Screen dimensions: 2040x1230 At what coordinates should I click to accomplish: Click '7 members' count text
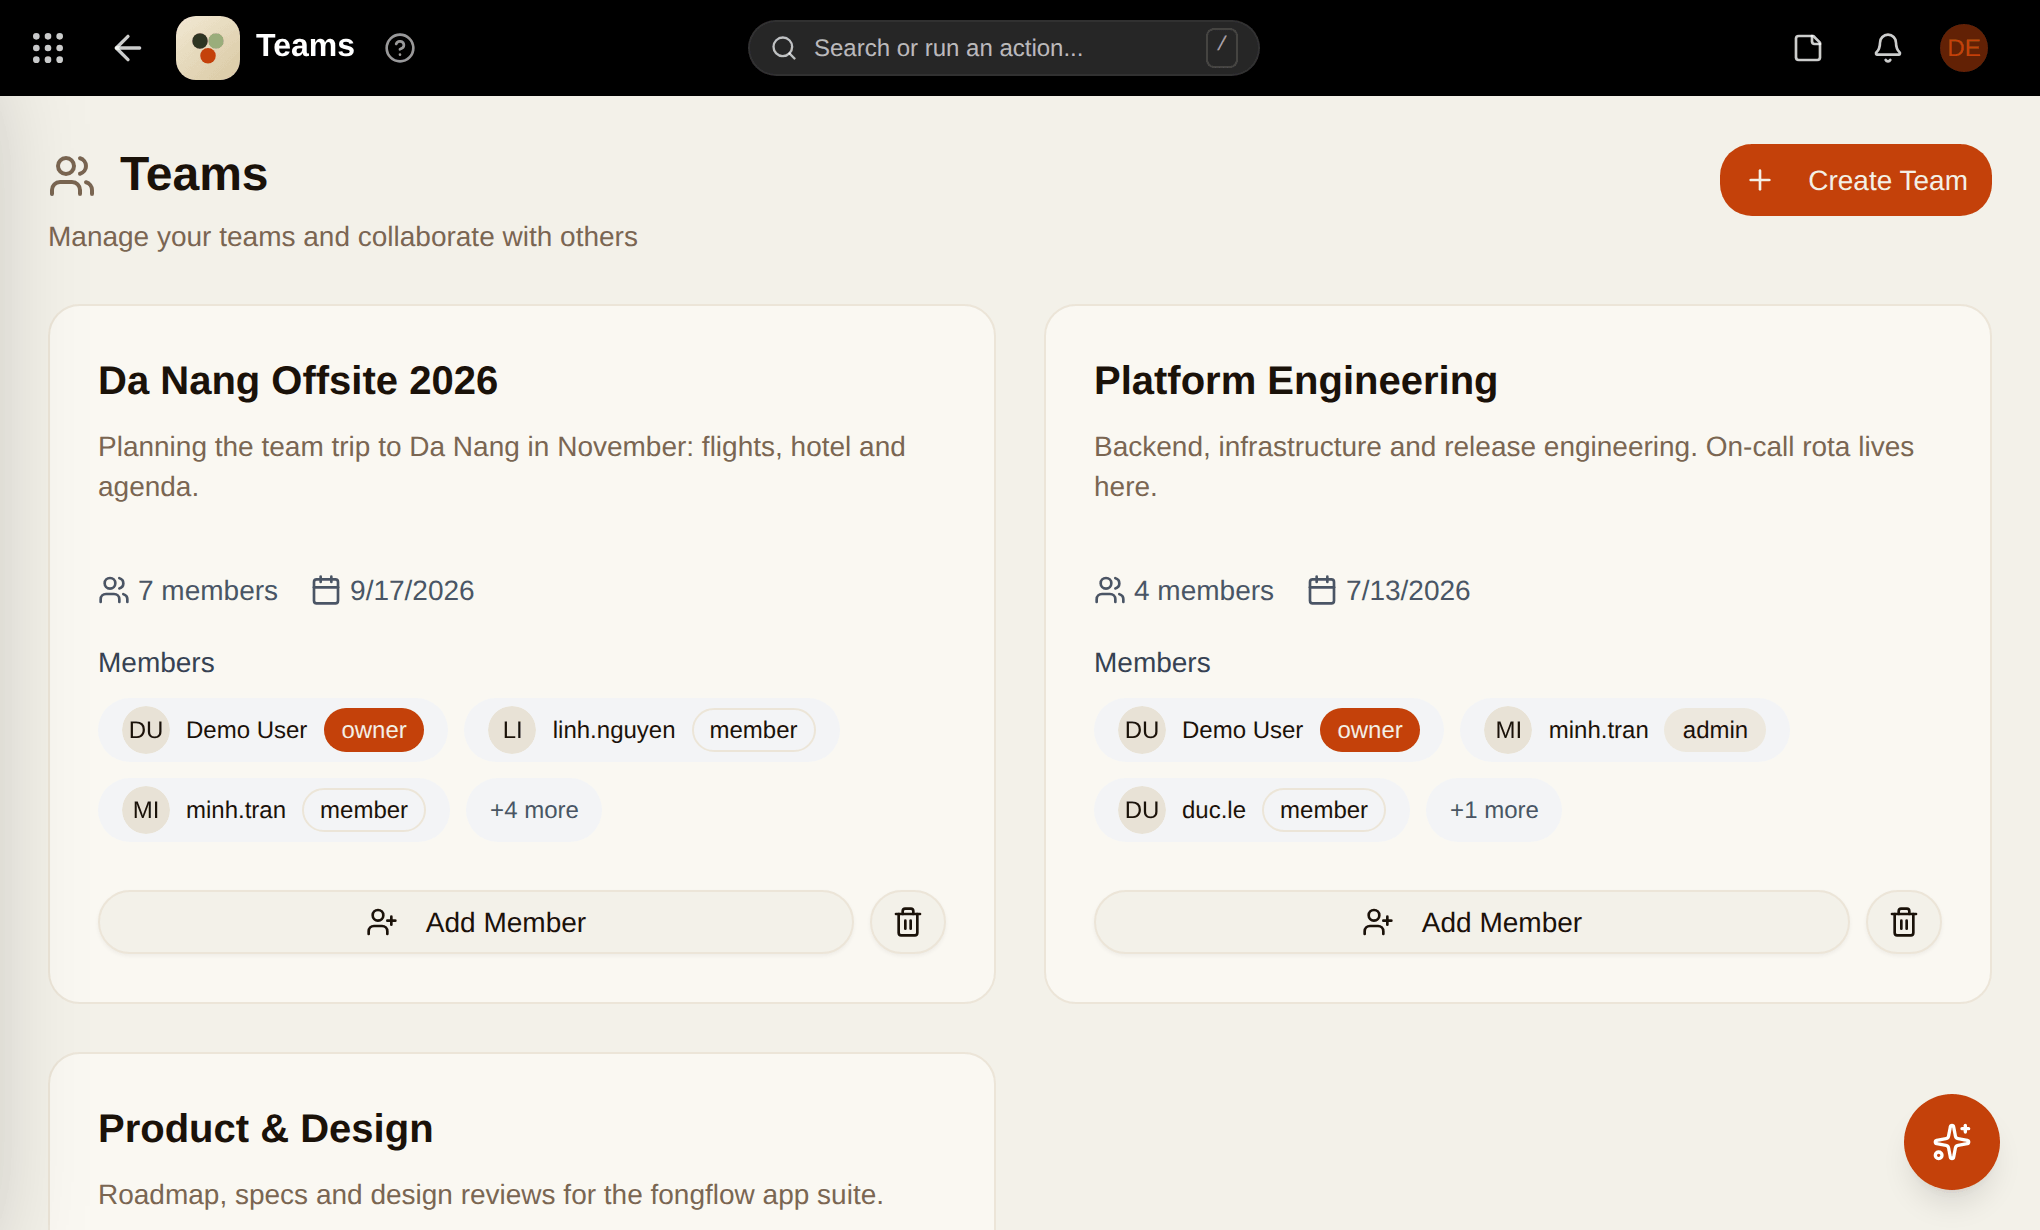(x=208, y=590)
